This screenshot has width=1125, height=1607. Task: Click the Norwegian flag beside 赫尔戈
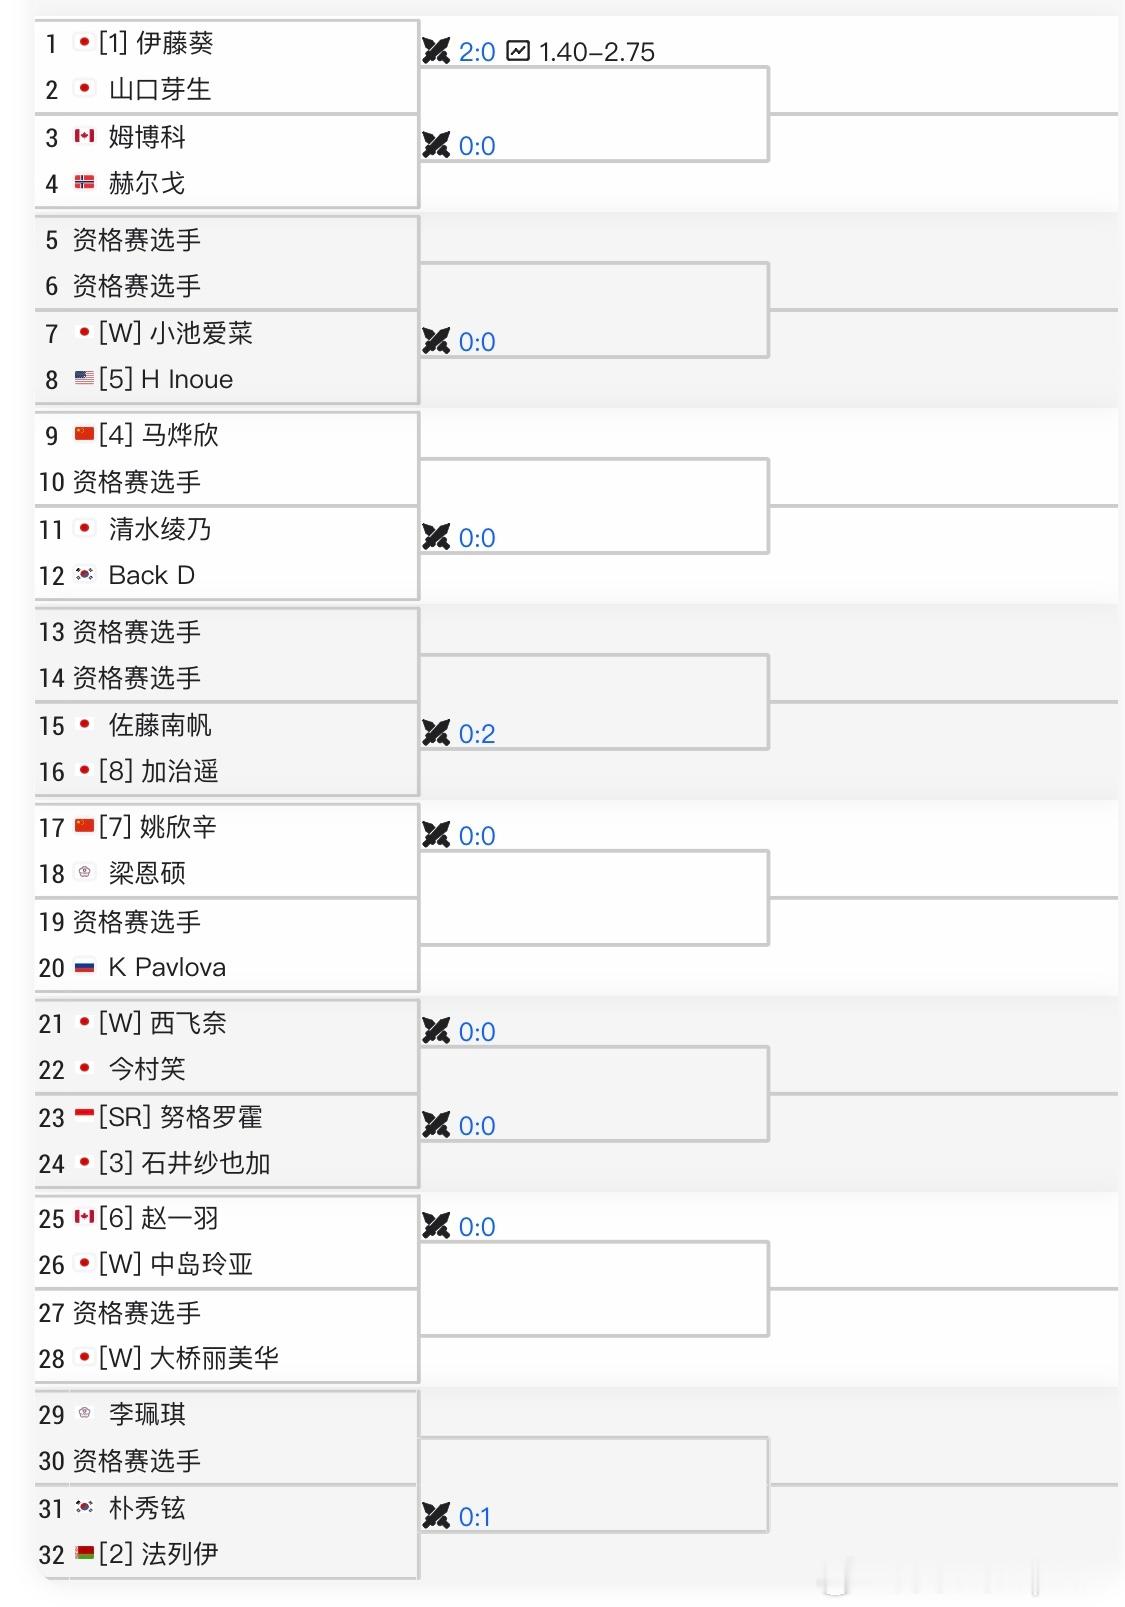[85, 182]
